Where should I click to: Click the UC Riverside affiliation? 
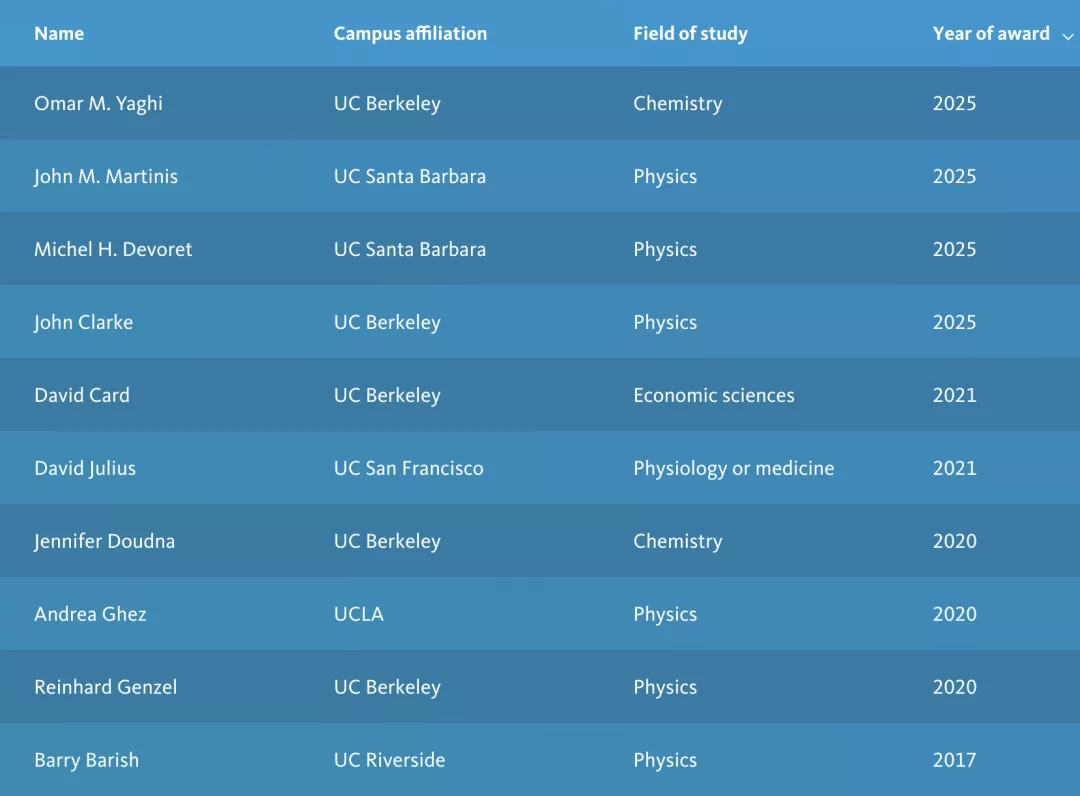(389, 760)
